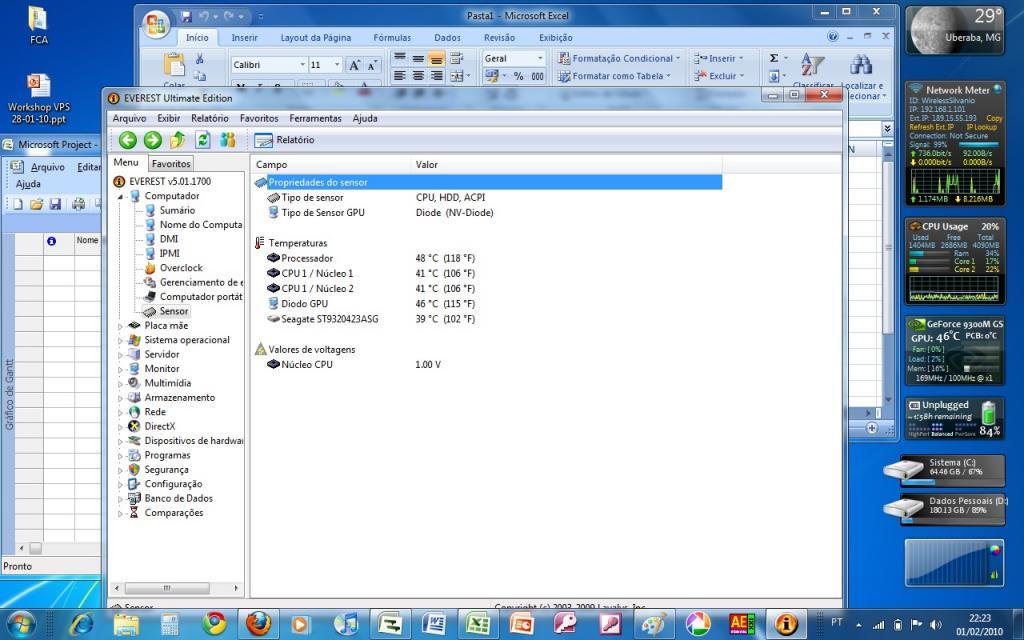Click Formatação Condicional in Excel
Image resolution: width=1024 pixels, height=640 pixels.
pos(619,58)
